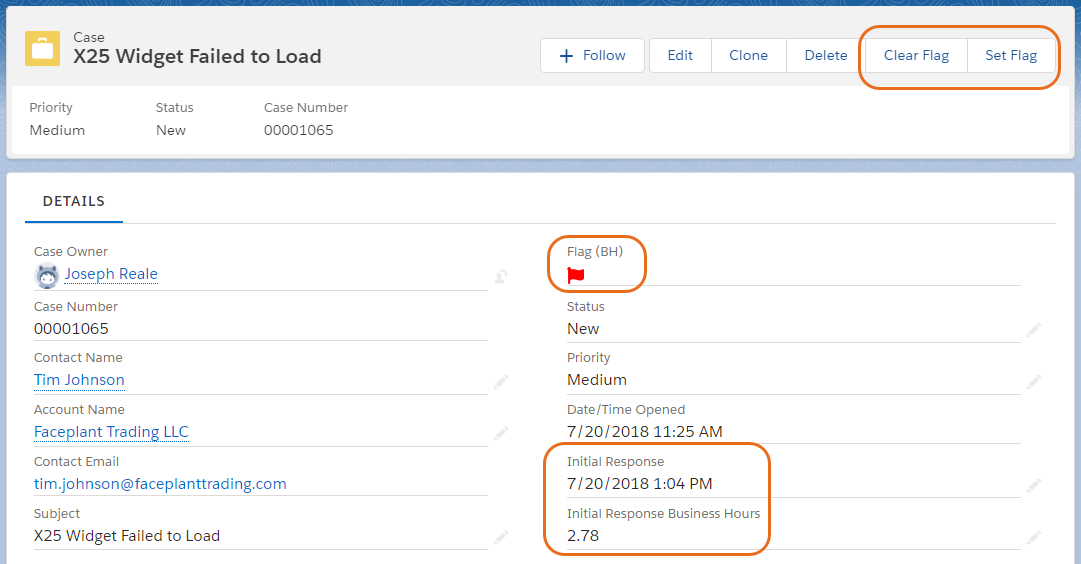The height and width of the screenshot is (564, 1081).
Task: Delete the case
Action: pyautogui.click(x=826, y=55)
